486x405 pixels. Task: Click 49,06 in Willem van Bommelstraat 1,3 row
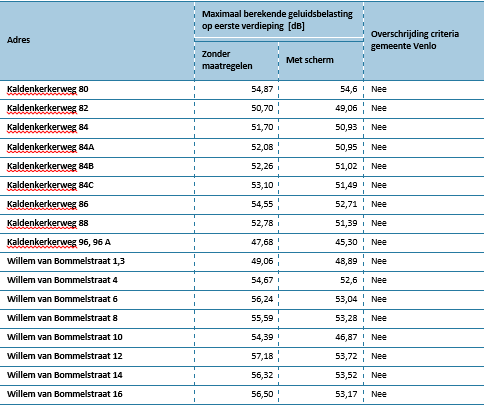[x=262, y=261]
